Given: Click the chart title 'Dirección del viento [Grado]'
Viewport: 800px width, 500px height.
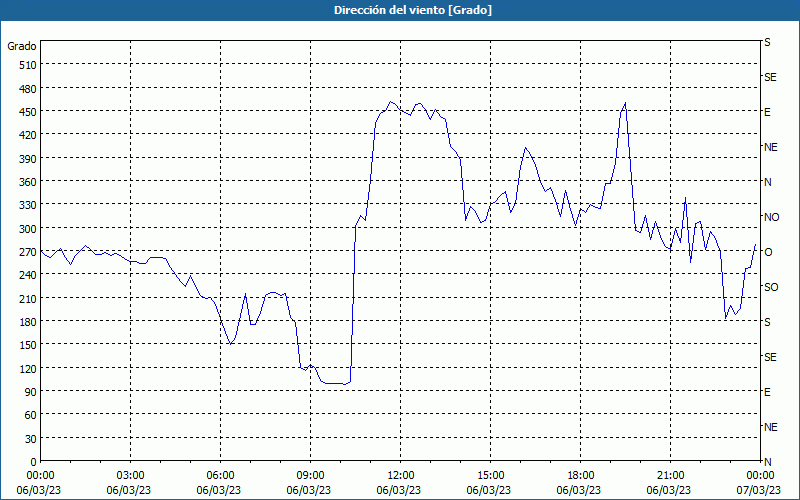Looking at the screenshot, I should (413, 10).
